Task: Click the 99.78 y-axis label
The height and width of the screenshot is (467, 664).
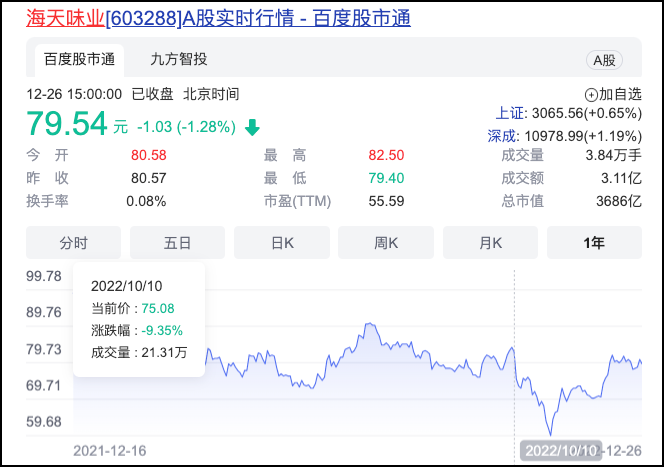Action: coord(44,276)
